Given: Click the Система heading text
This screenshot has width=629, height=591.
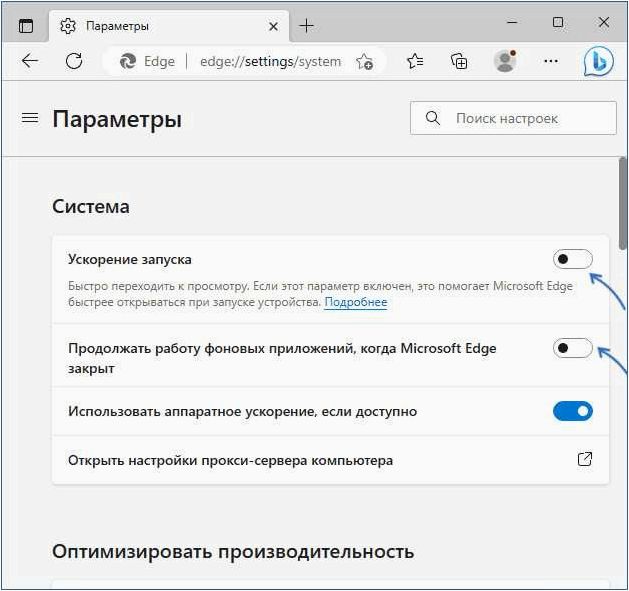Looking at the screenshot, I should click(x=91, y=207).
